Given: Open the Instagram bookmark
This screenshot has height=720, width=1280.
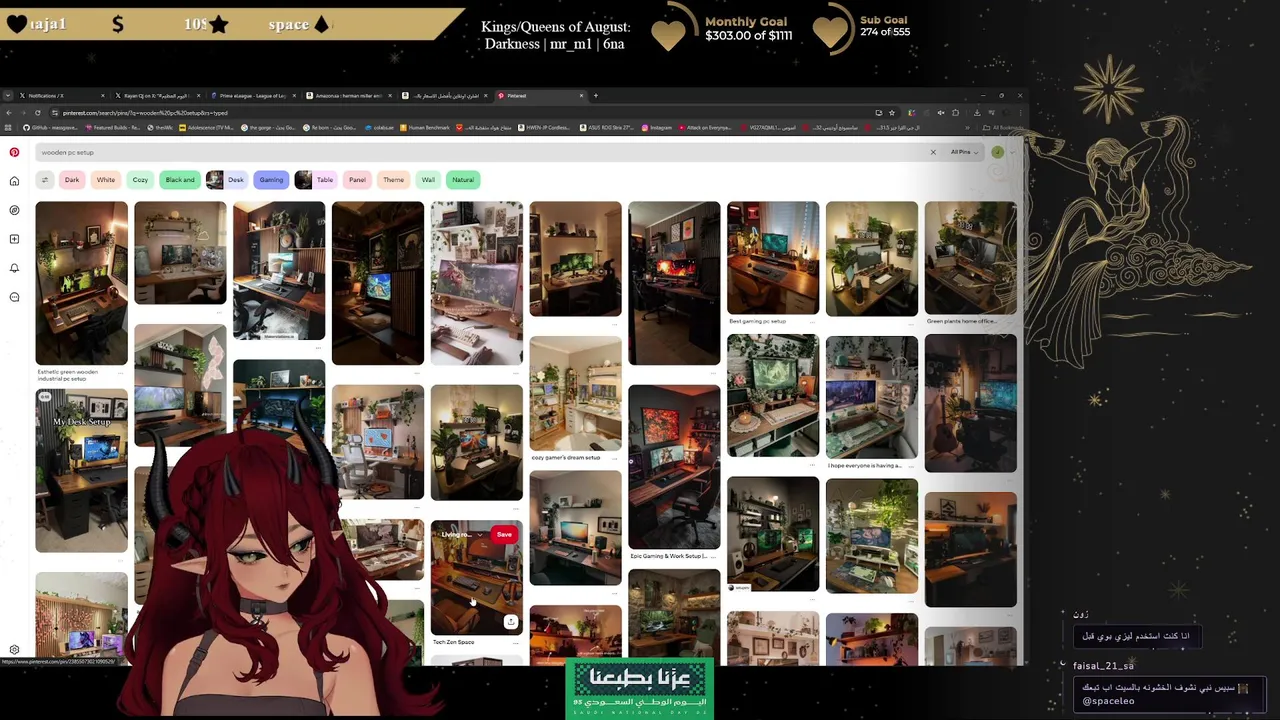Looking at the screenshot, I should point(656,127).
